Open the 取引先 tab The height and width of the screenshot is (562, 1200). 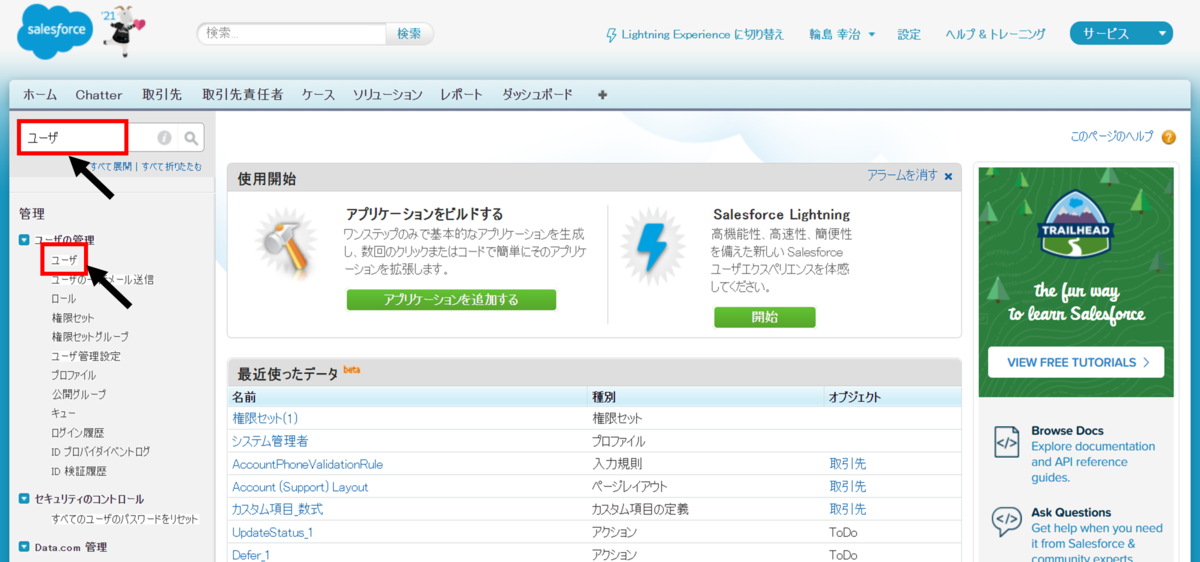tap(162, 95)
